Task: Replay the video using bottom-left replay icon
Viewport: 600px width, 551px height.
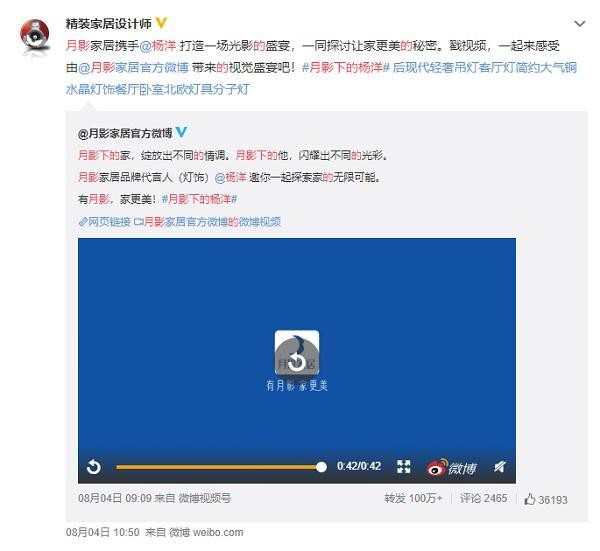Action: (94, 467)
